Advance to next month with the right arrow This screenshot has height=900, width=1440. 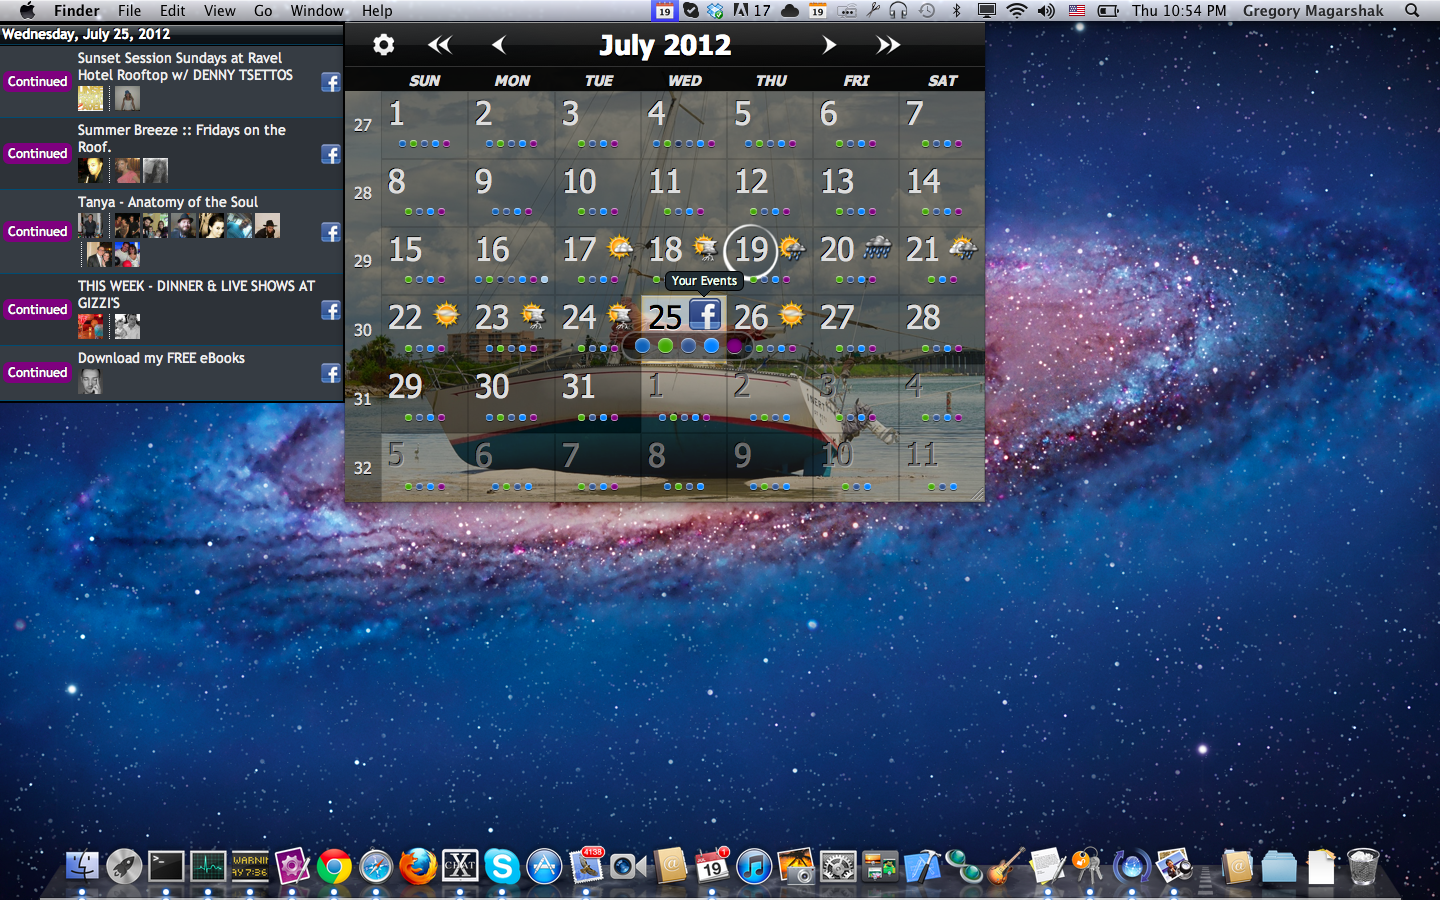coord(829,44)
